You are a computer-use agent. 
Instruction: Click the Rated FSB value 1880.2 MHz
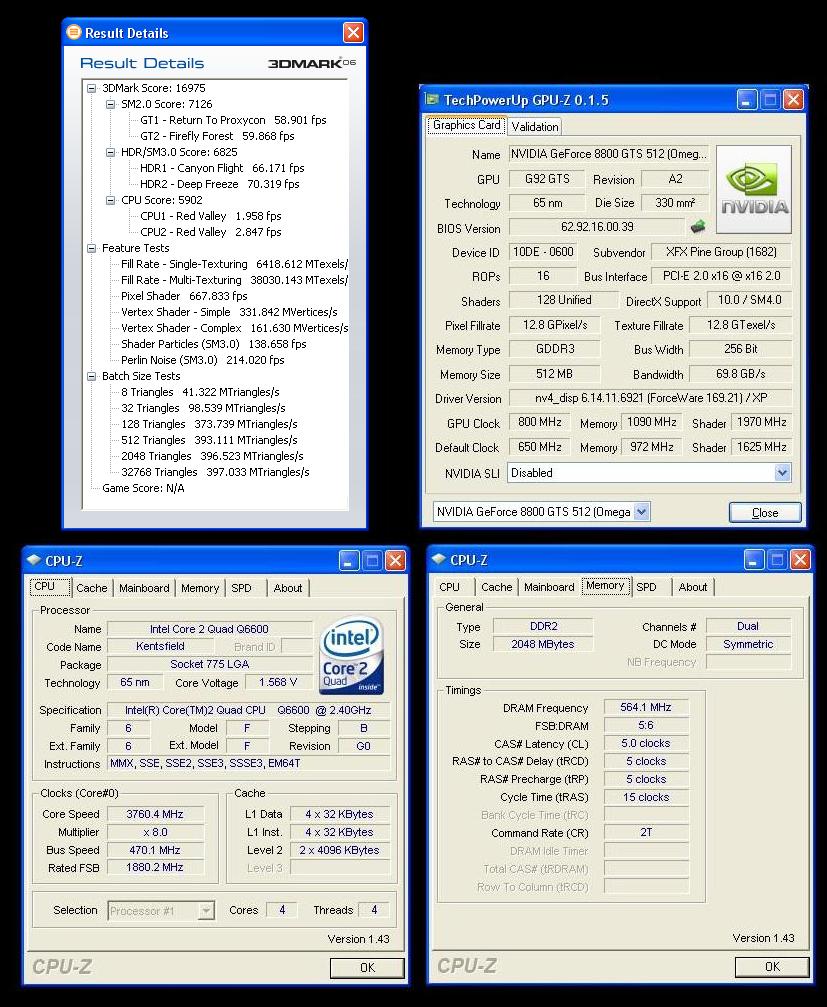tap(155, 867)
